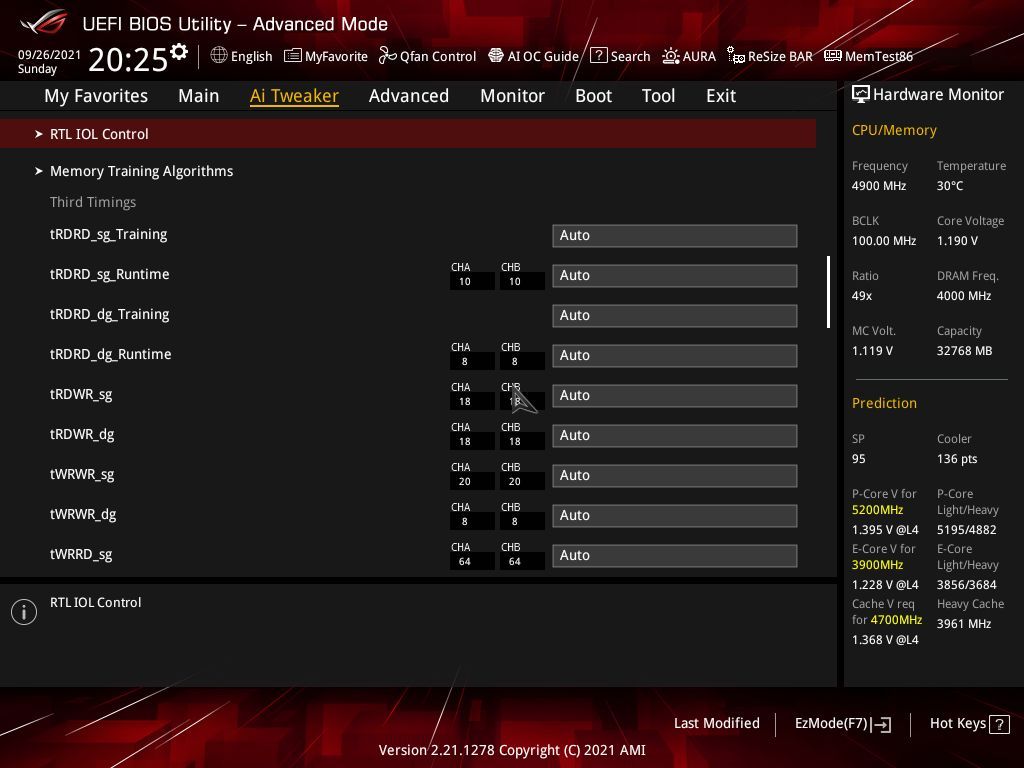The image size is (1024, 768).
Task: Expand the RTL IOL Control submenu arrow
Action: [x=39, y=134]
